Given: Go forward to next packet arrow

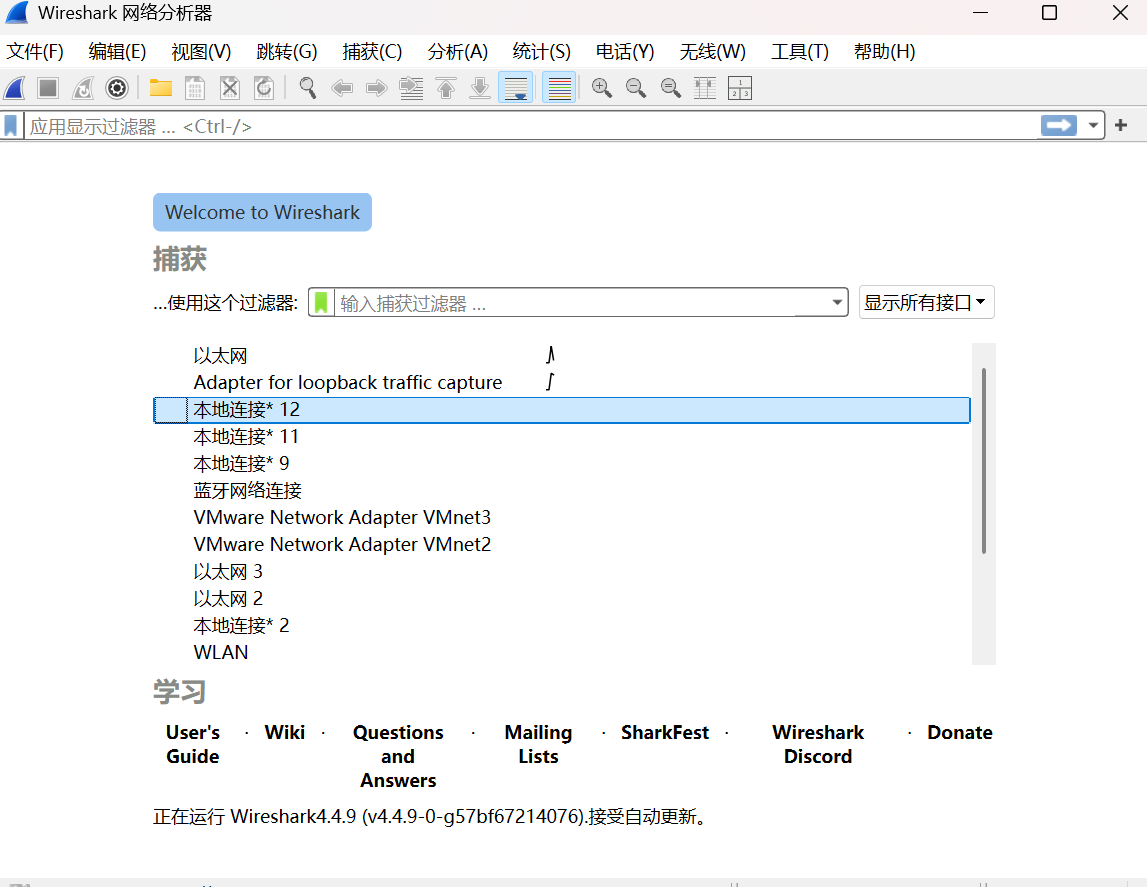Looking at the screenshot, I should coord(376,88).
